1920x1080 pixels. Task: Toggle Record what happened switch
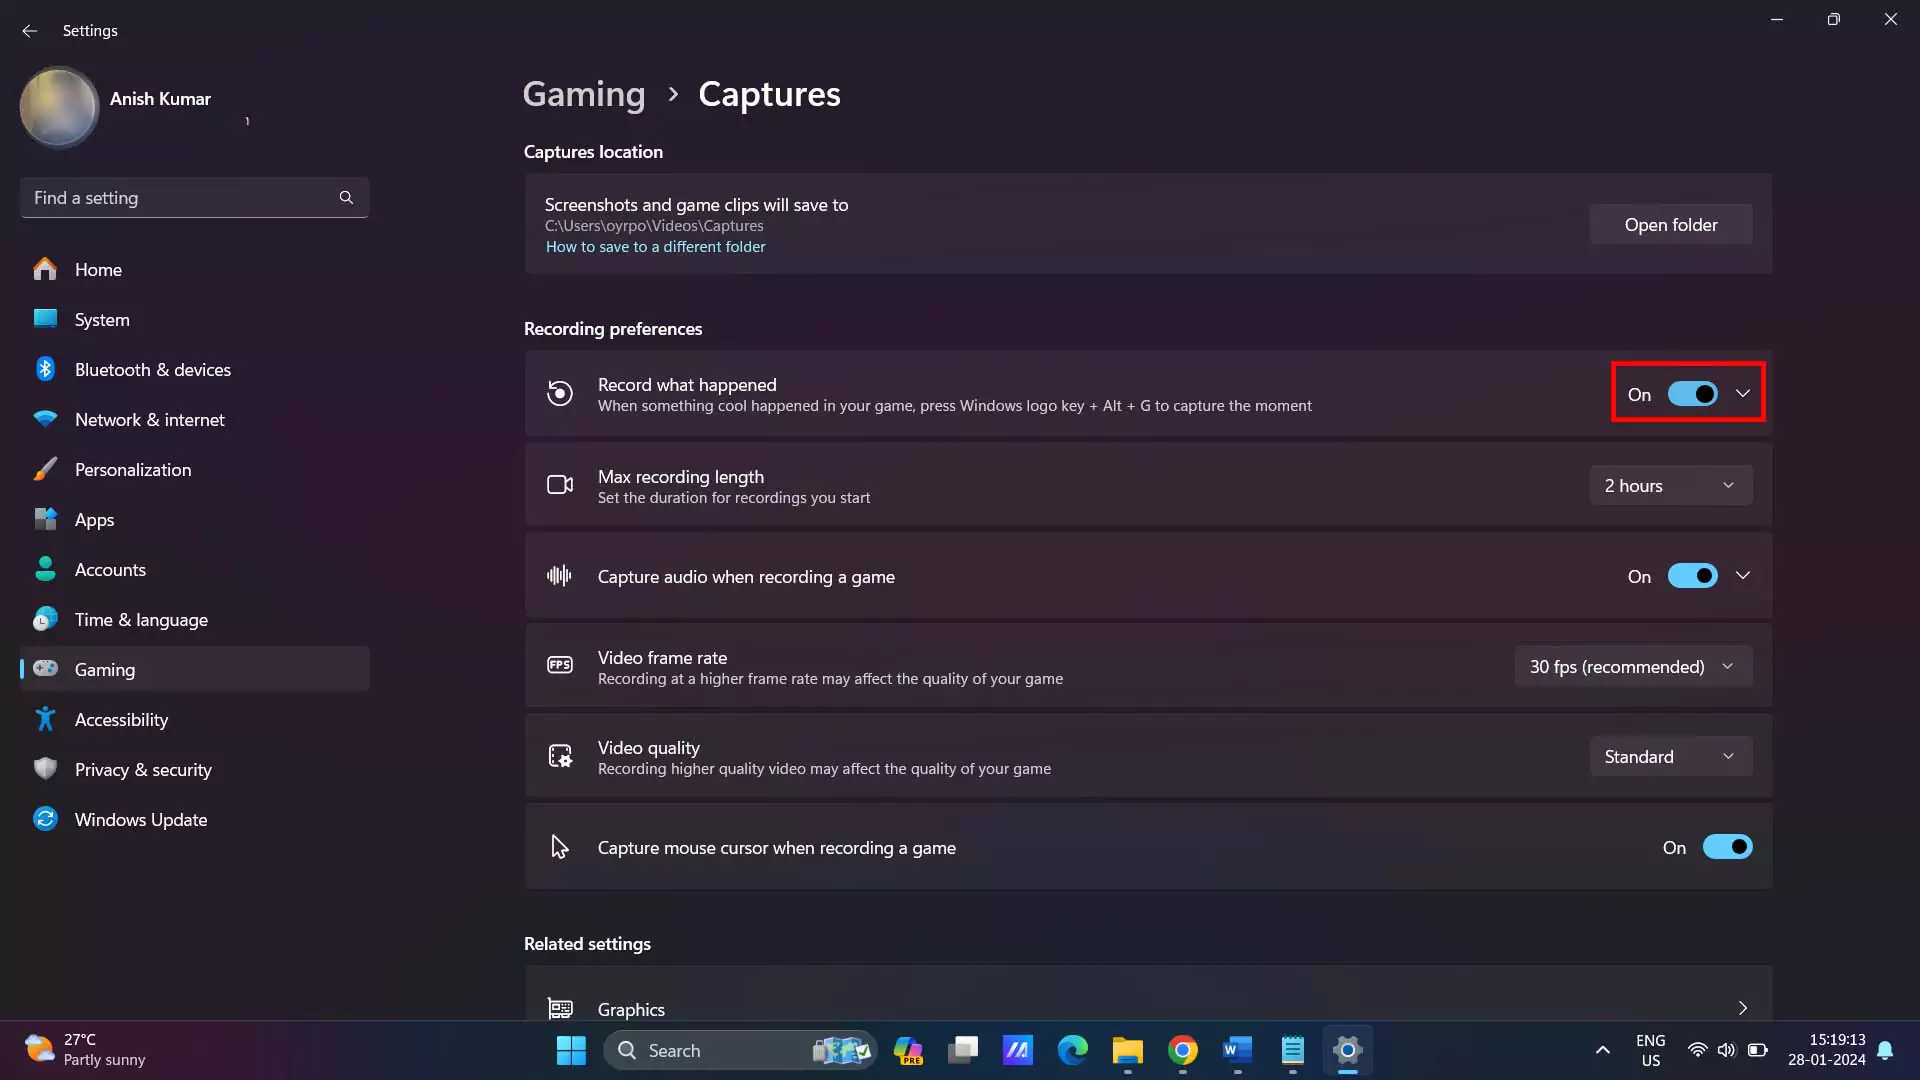(x=1692, y=393)
